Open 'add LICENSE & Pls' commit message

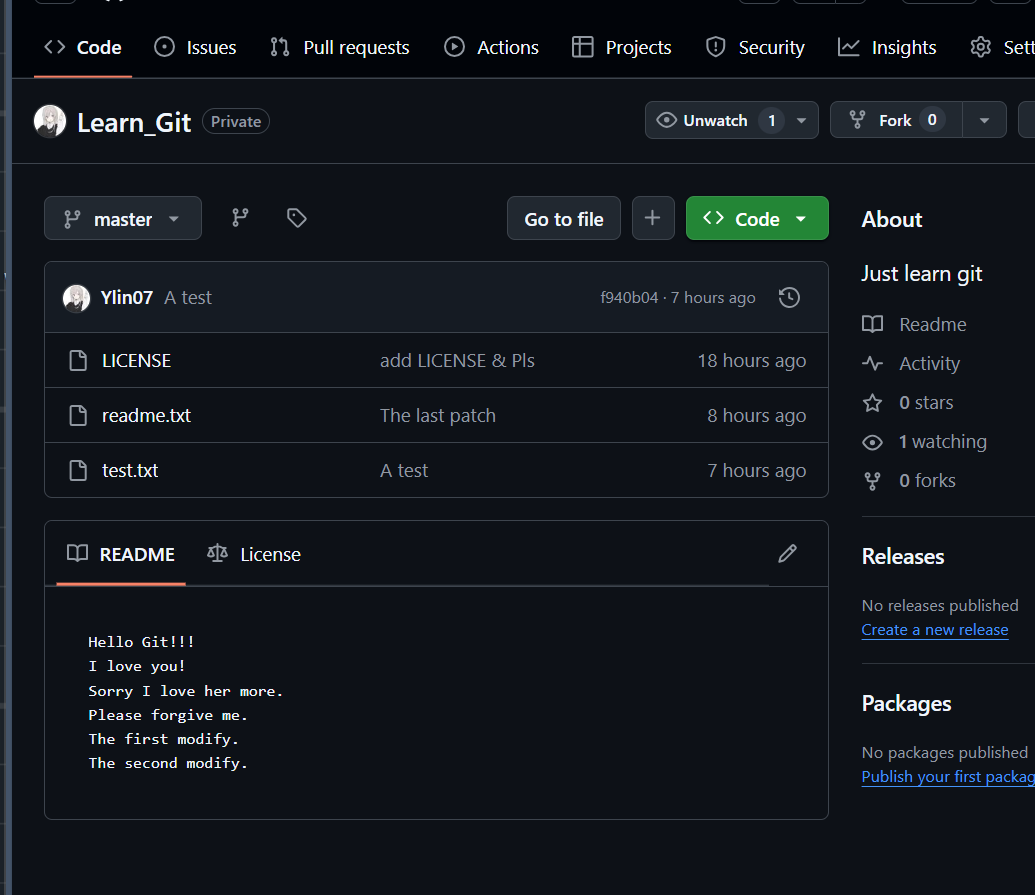[457, 360]
